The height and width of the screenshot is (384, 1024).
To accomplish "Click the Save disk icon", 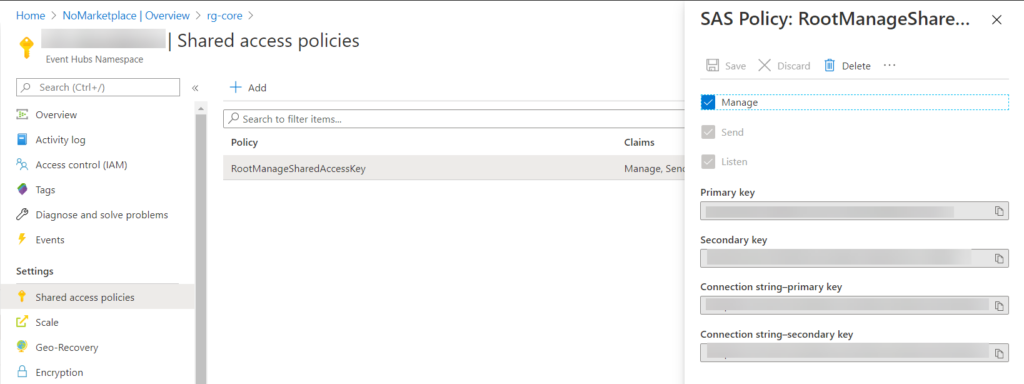I will (x=712, y=65).
